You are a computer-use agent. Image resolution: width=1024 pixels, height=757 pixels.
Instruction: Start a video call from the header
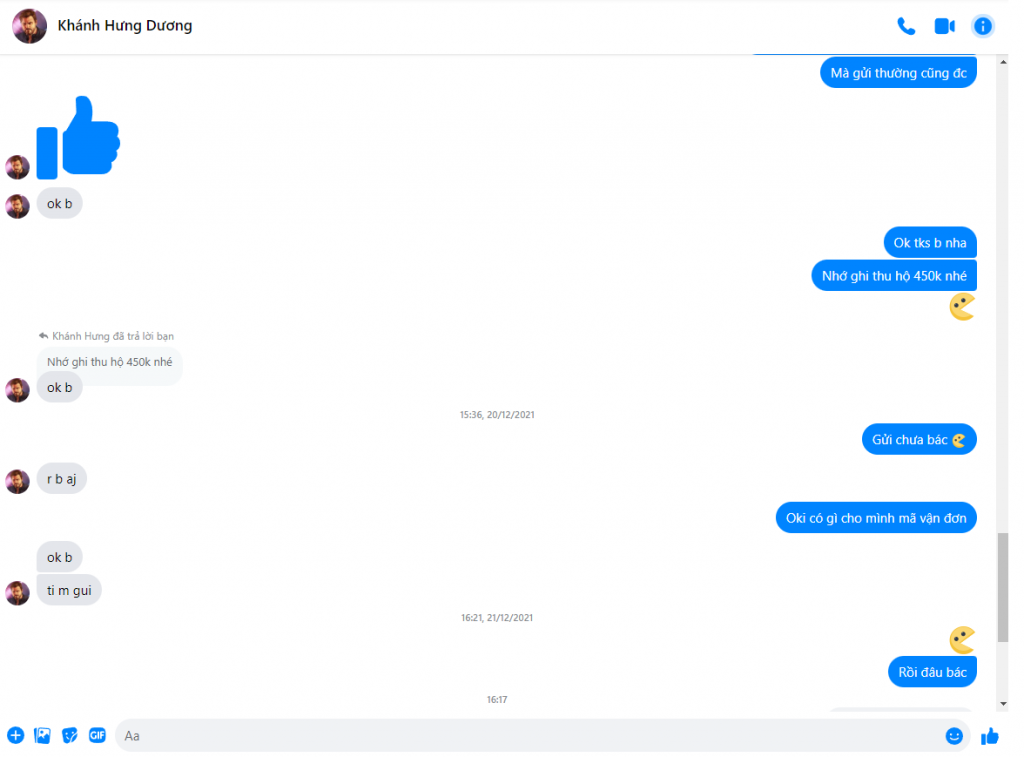tap(944, 26)
